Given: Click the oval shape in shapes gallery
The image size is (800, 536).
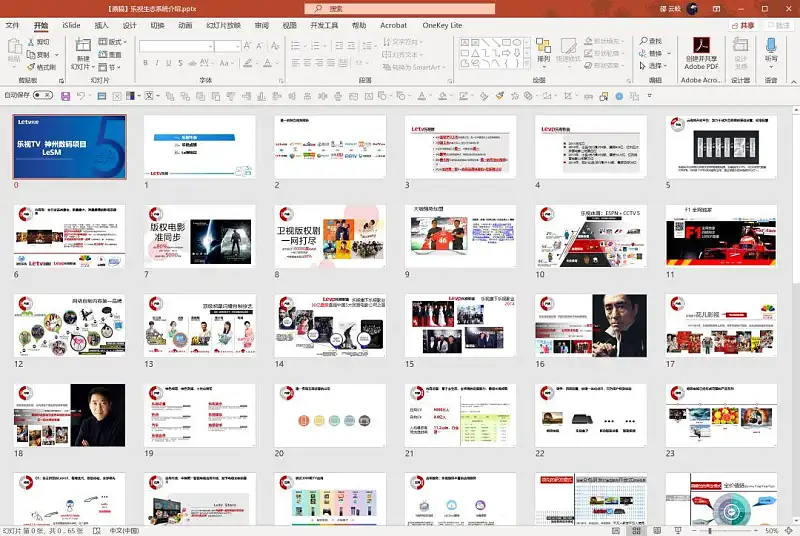Looking at the screenshot, I should click(517, 42).
